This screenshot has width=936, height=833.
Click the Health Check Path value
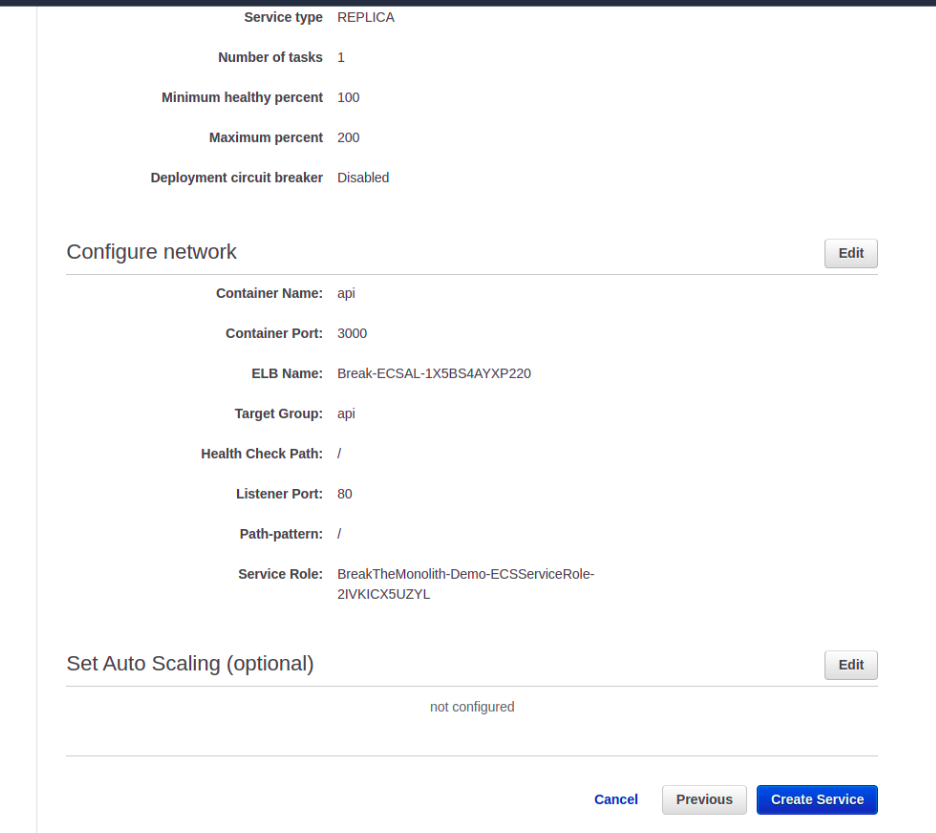pyautogui.click(x=339, y=453)
